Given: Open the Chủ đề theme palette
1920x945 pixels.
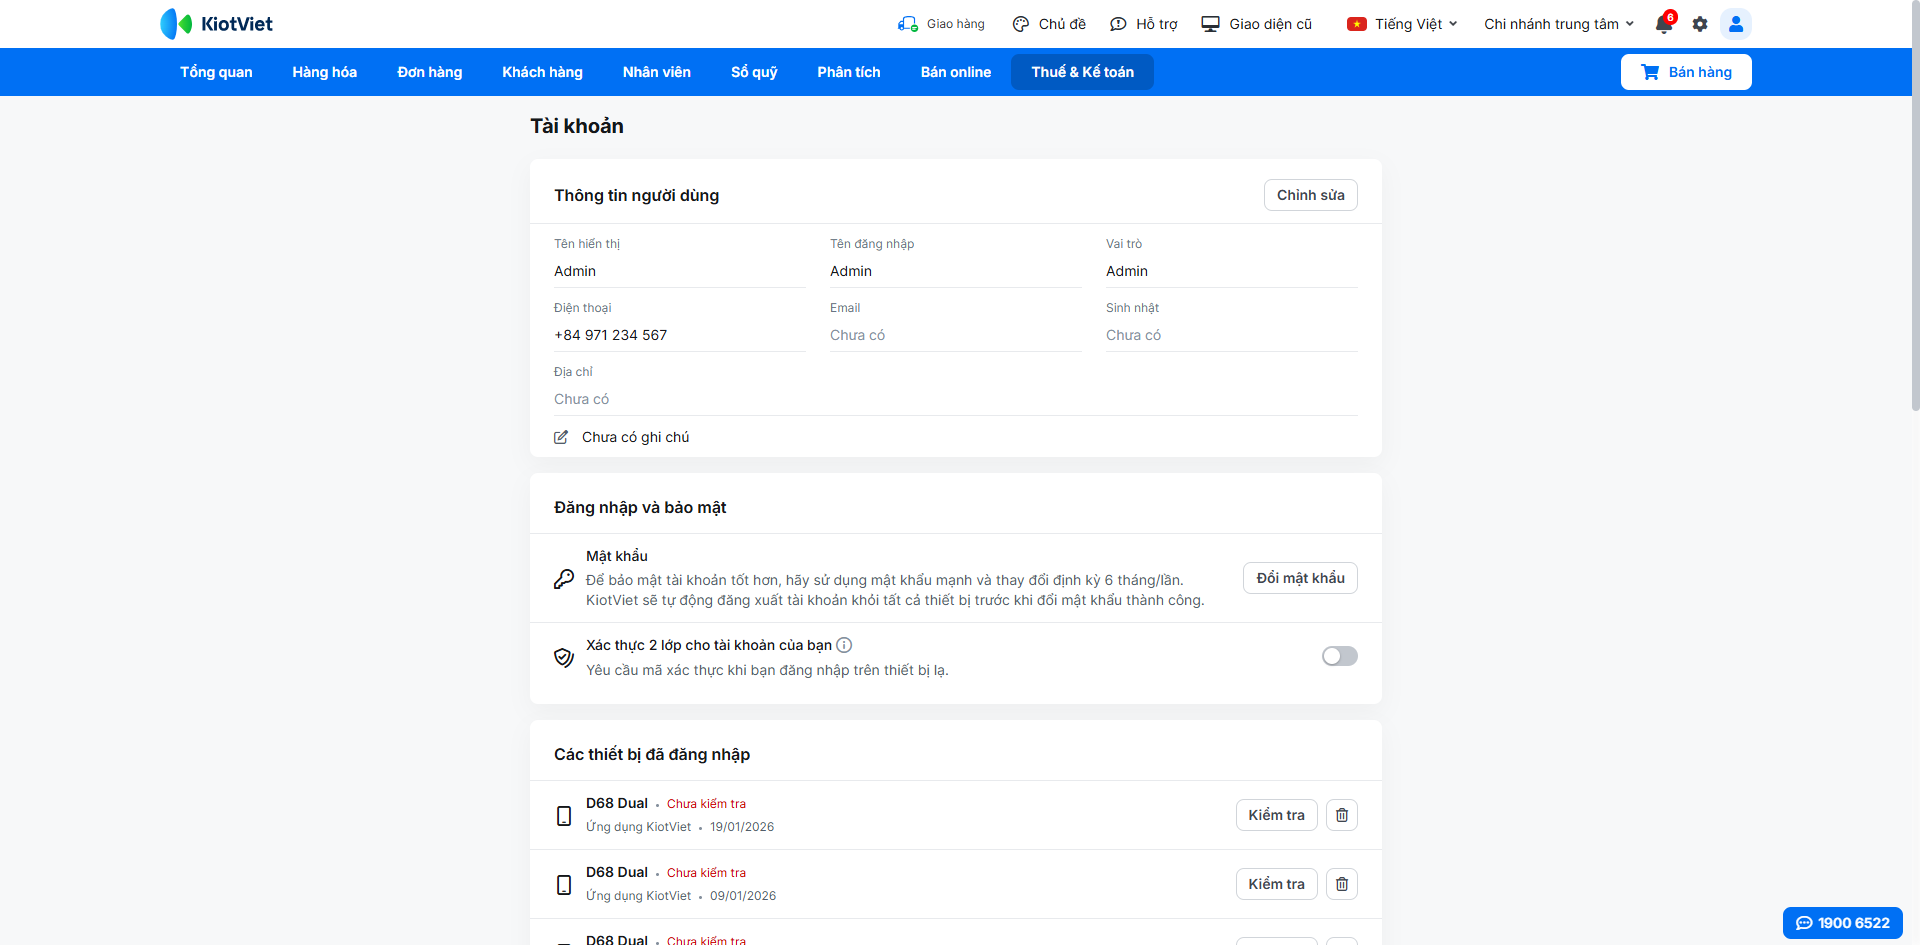Looking at the screenshot, I should tap(1049, 24).
